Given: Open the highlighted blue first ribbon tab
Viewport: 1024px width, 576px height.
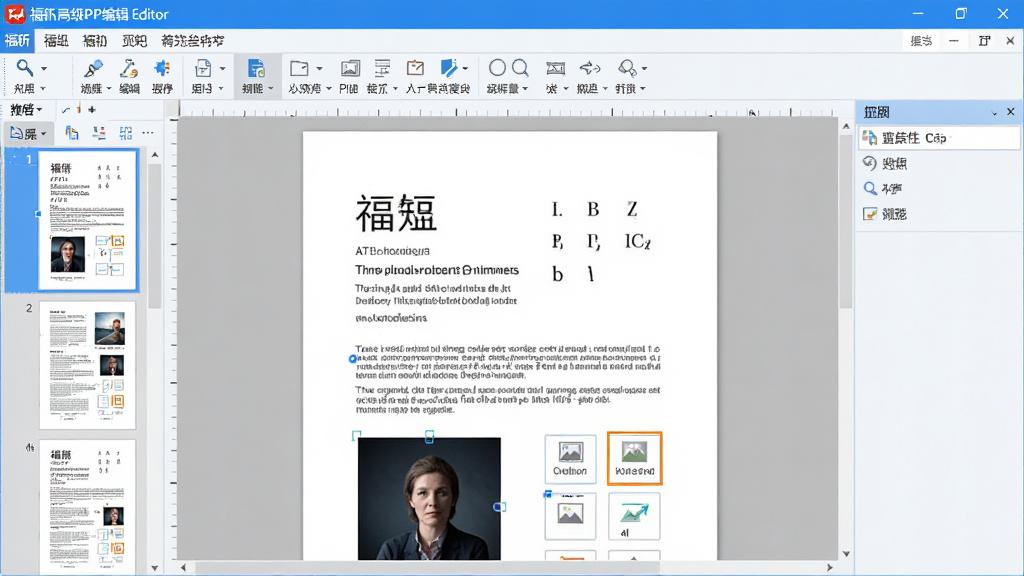Looking at the screenshot, I should point(17,40).
